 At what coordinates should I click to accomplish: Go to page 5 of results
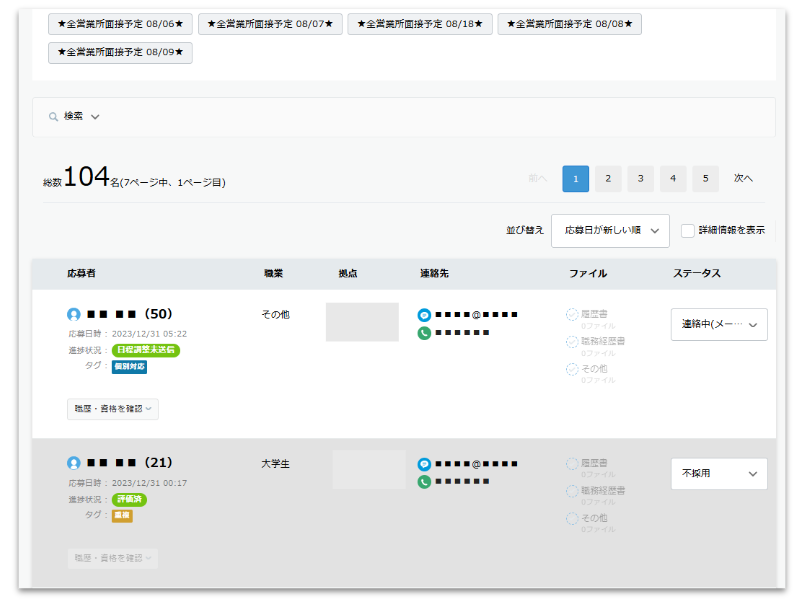tap(705, 179)
